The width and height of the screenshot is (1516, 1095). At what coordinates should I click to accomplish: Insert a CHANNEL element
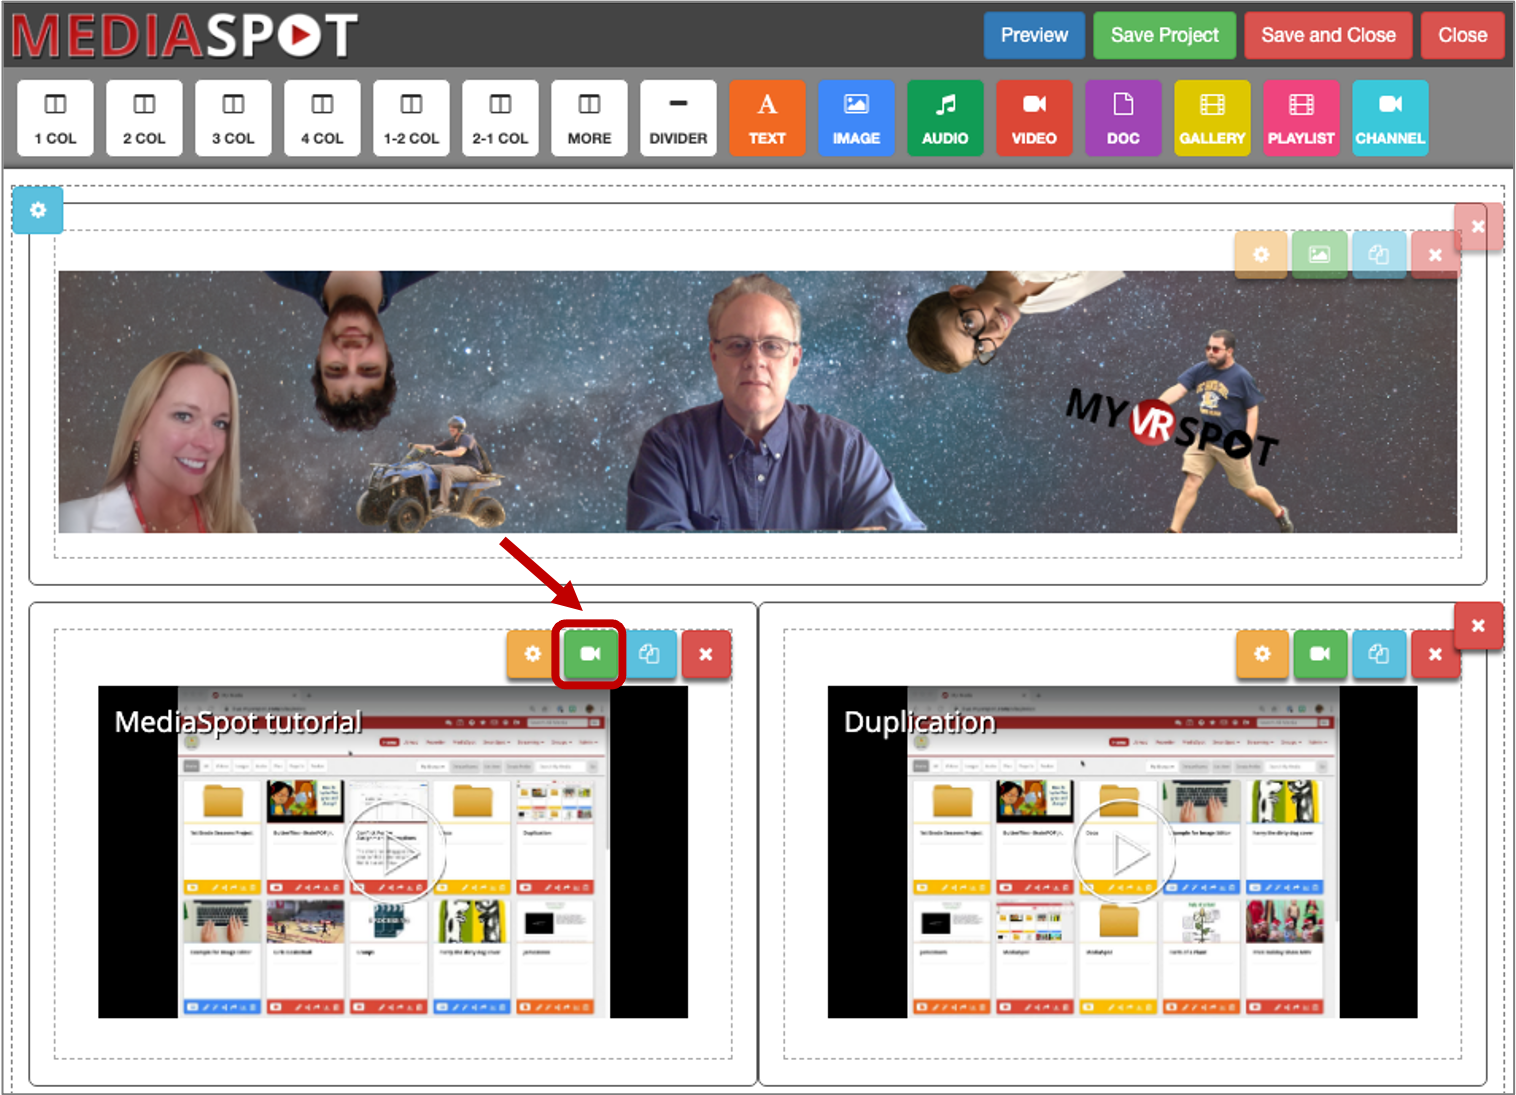pyautogui.click(x=1390, y=118)
